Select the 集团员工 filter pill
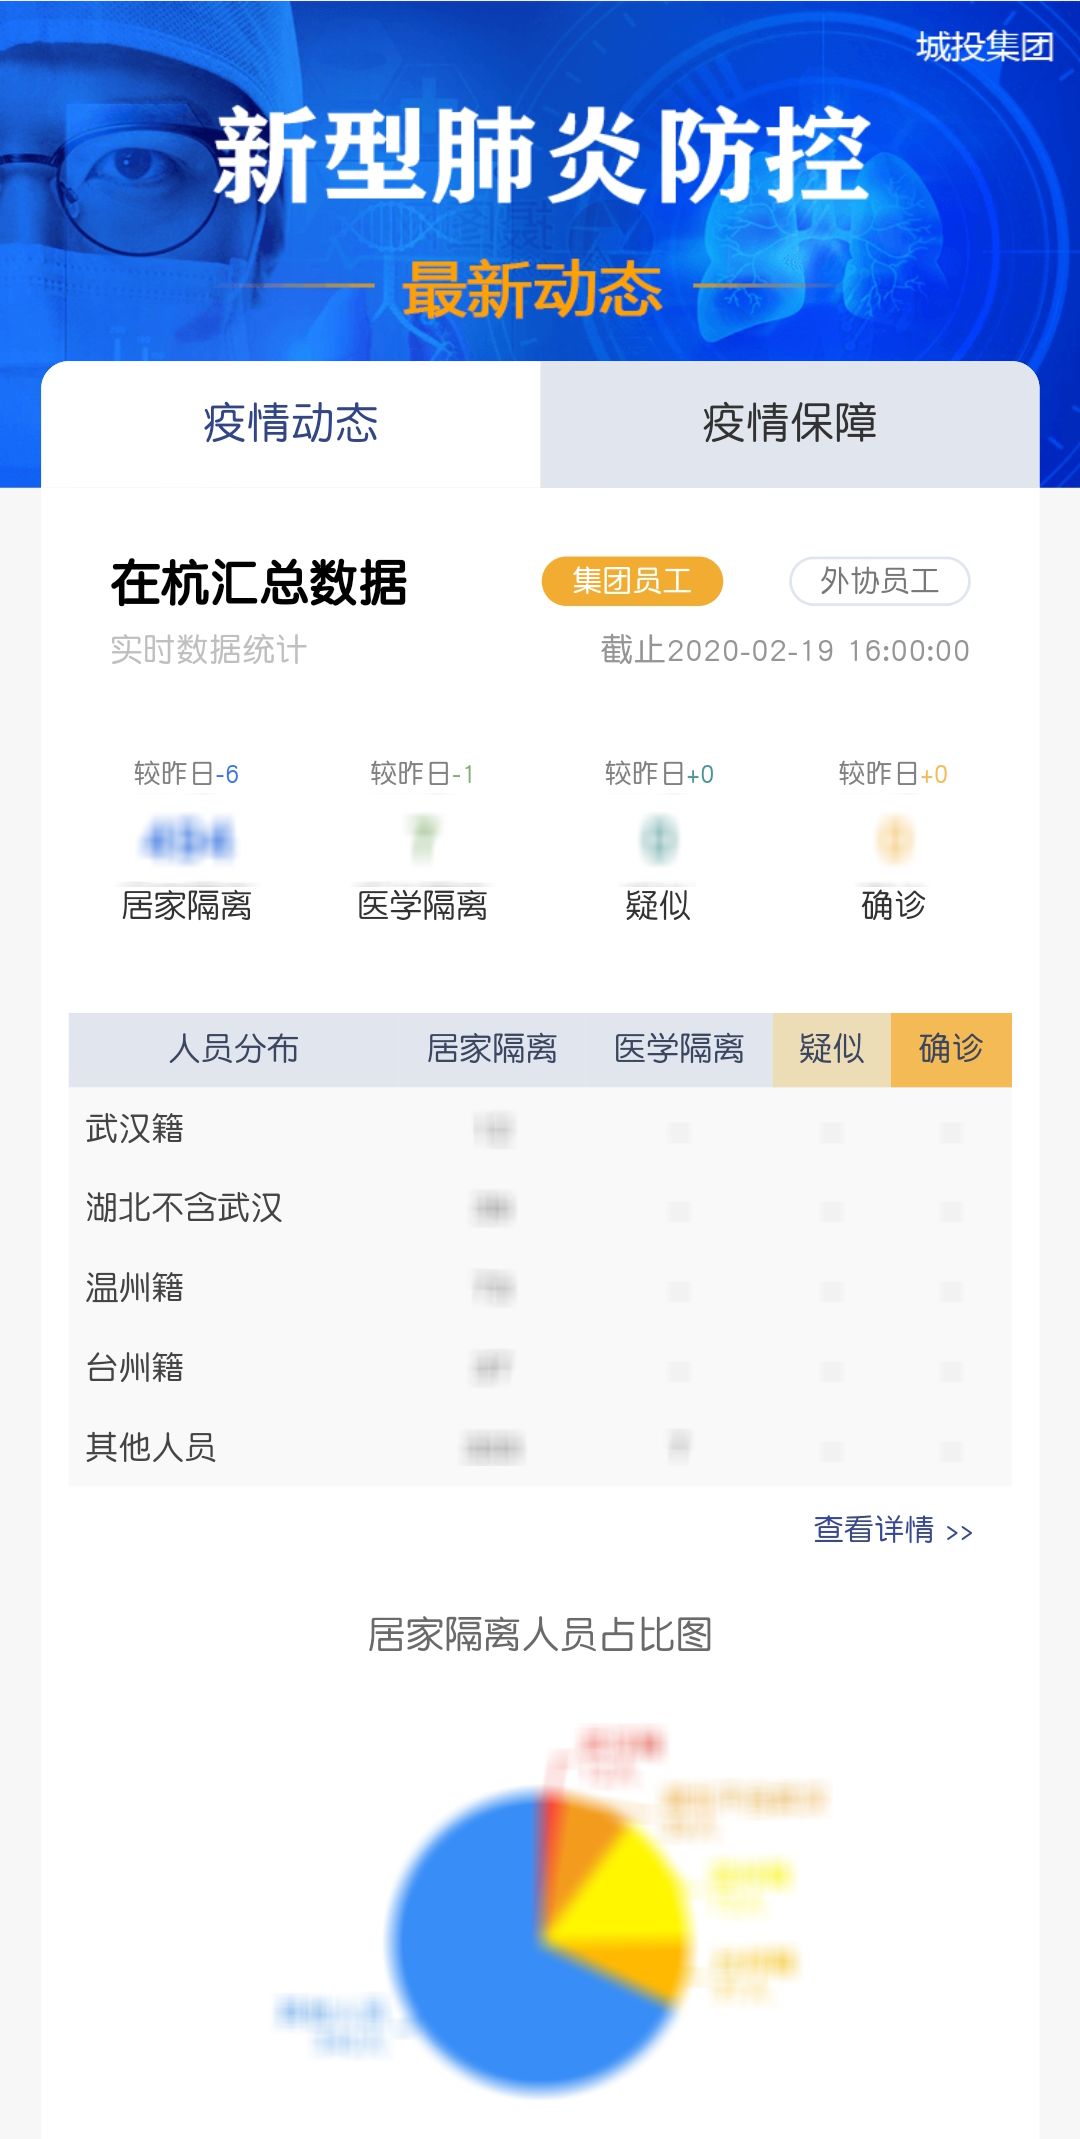Image resolution: width=1080 pixels, height=2139 pixels. (x=632, y=581)
